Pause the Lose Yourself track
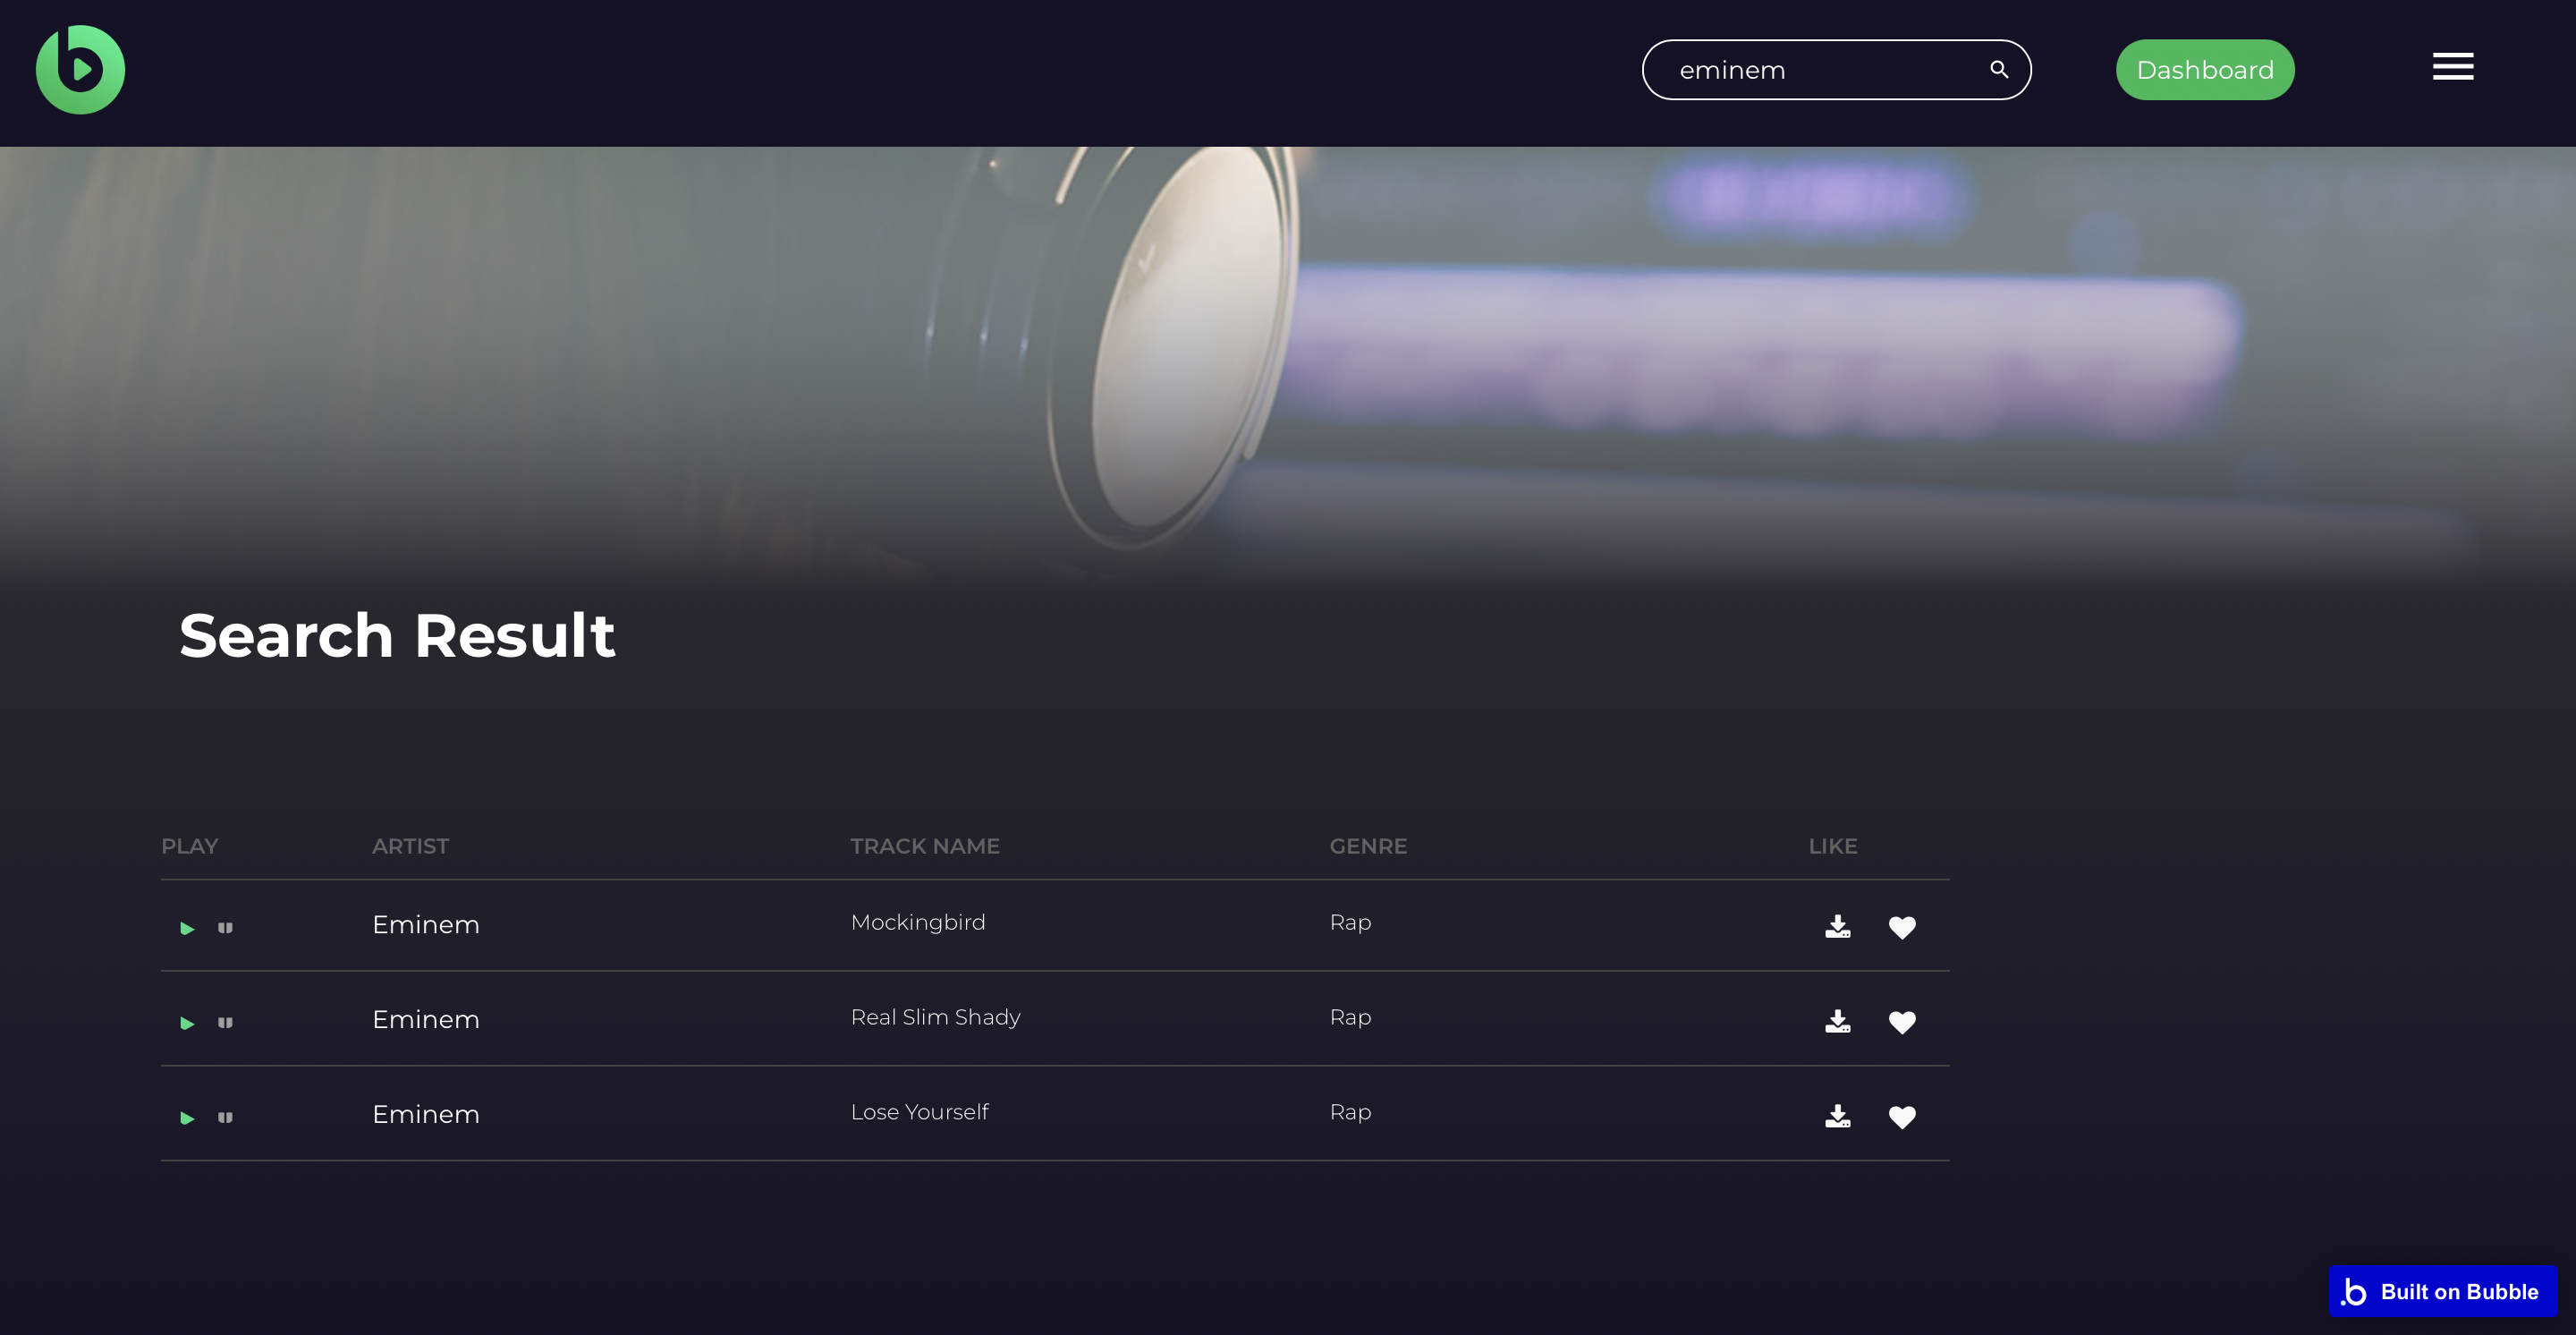This screenshot has height=1335, width=2576. [225, 1118]
